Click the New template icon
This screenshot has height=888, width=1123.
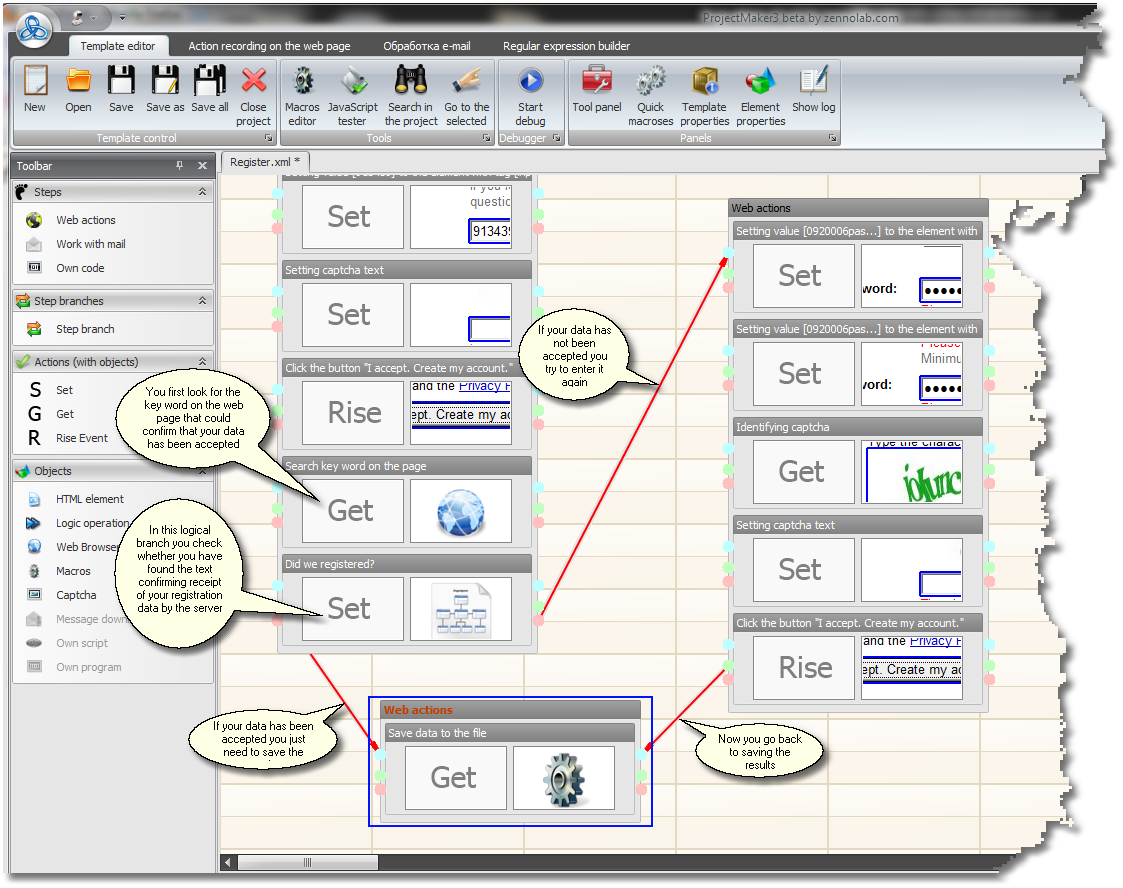(35, 89)
